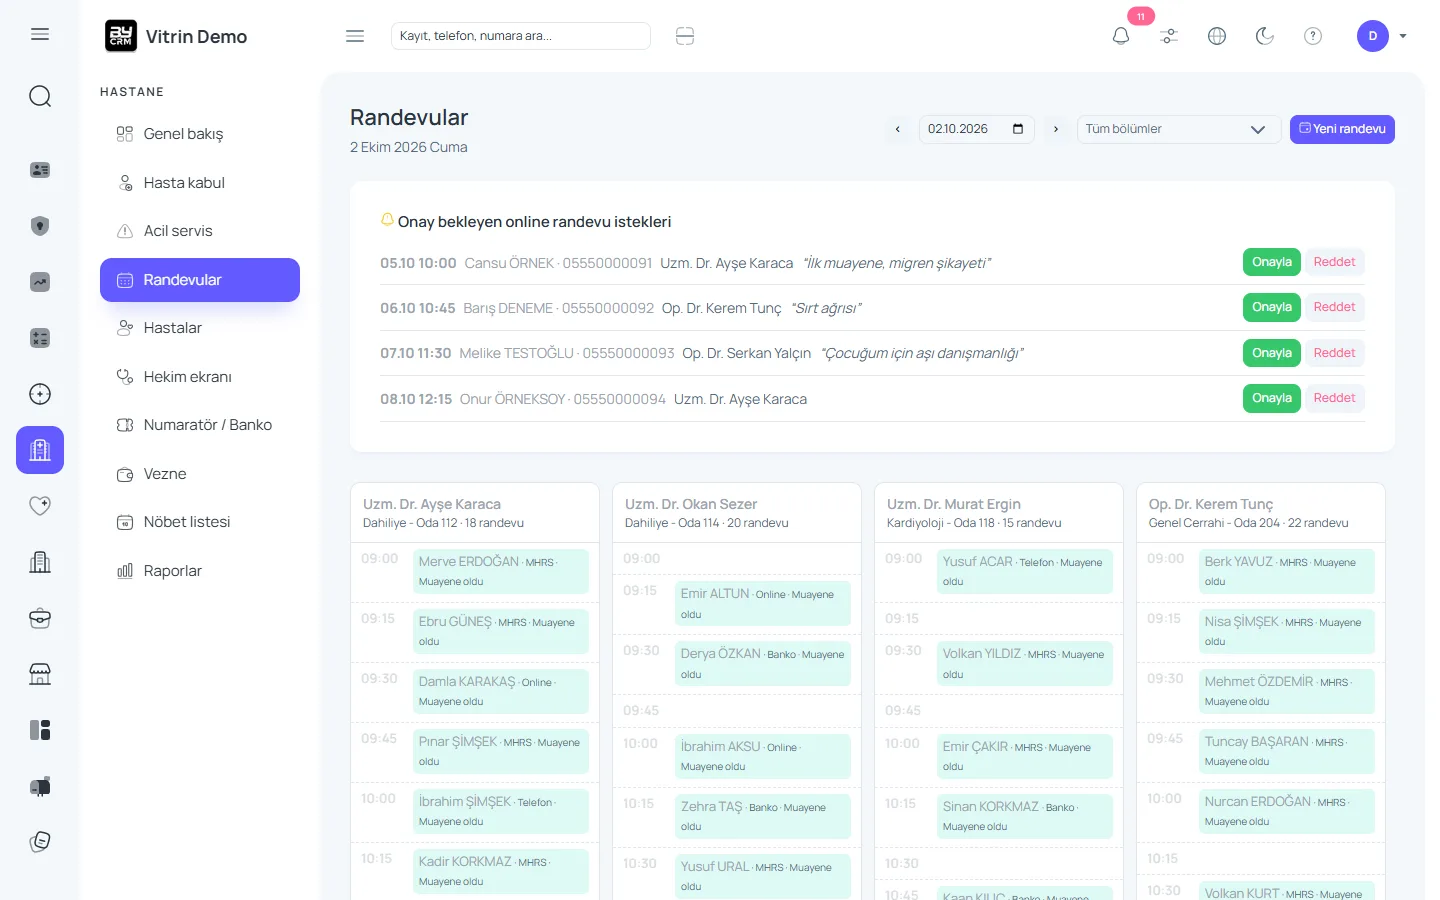Reject Onur ÖRNEKSOY's appointment request
The height and width of the screenshot is (900, 1440).
point(1335,398)
